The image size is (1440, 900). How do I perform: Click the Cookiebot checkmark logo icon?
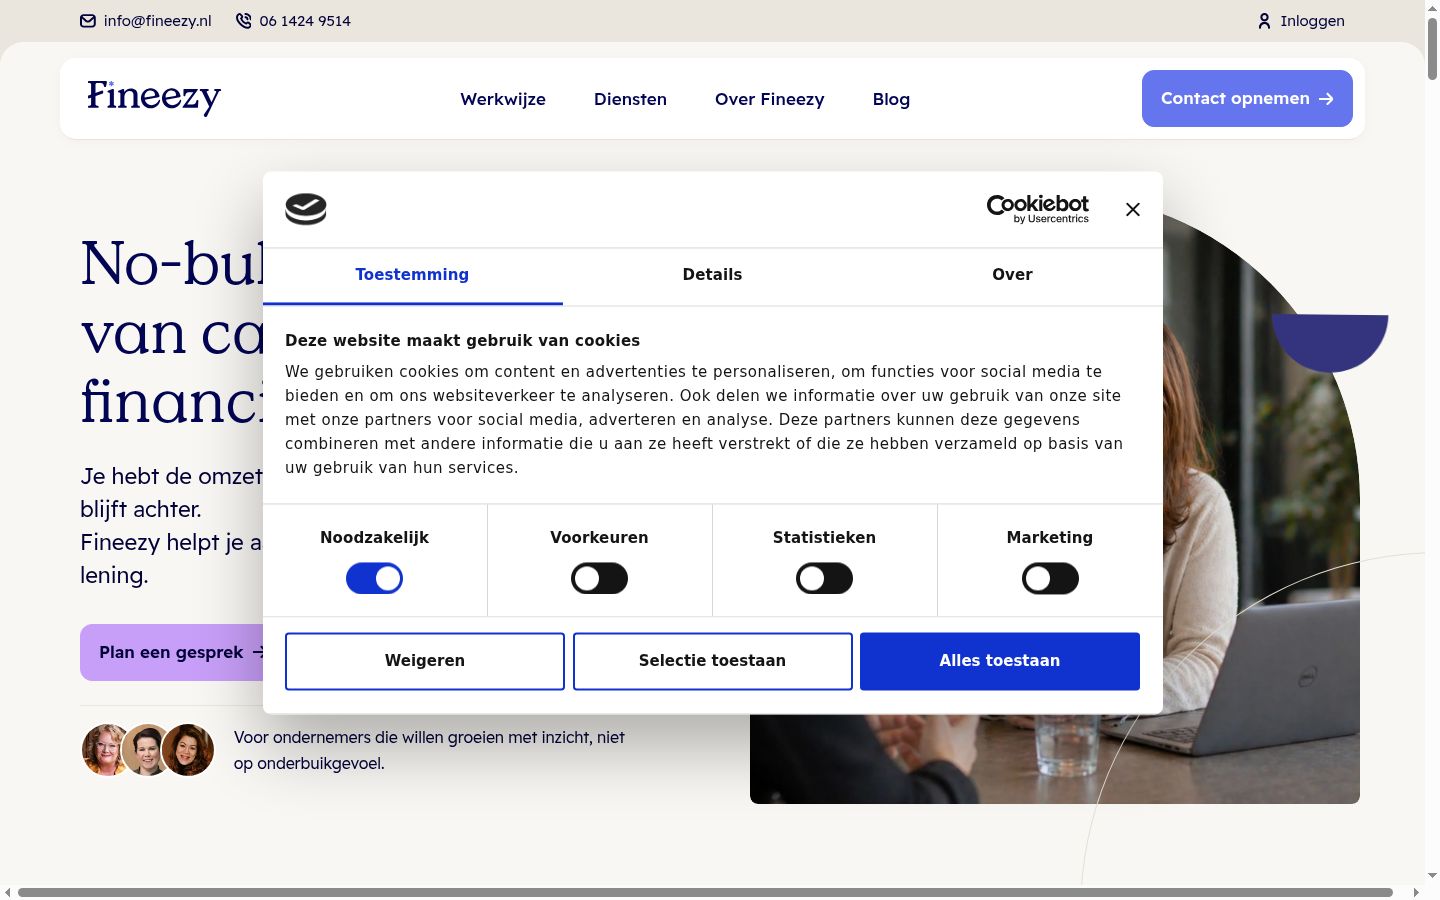(306, 209)
